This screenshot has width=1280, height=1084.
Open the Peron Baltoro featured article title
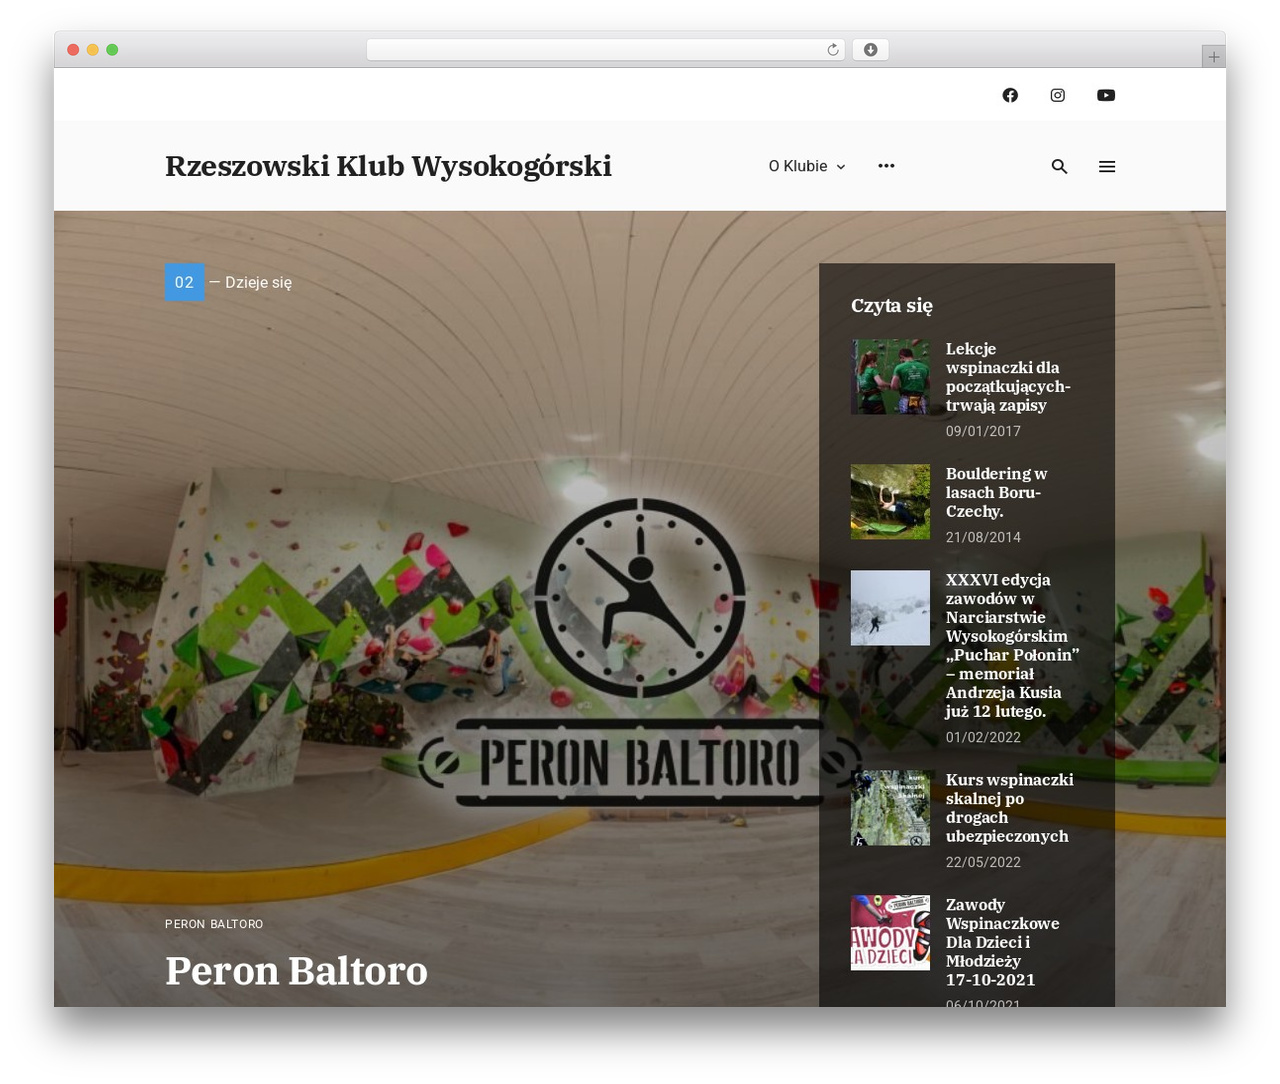click(x=296, y=971)
